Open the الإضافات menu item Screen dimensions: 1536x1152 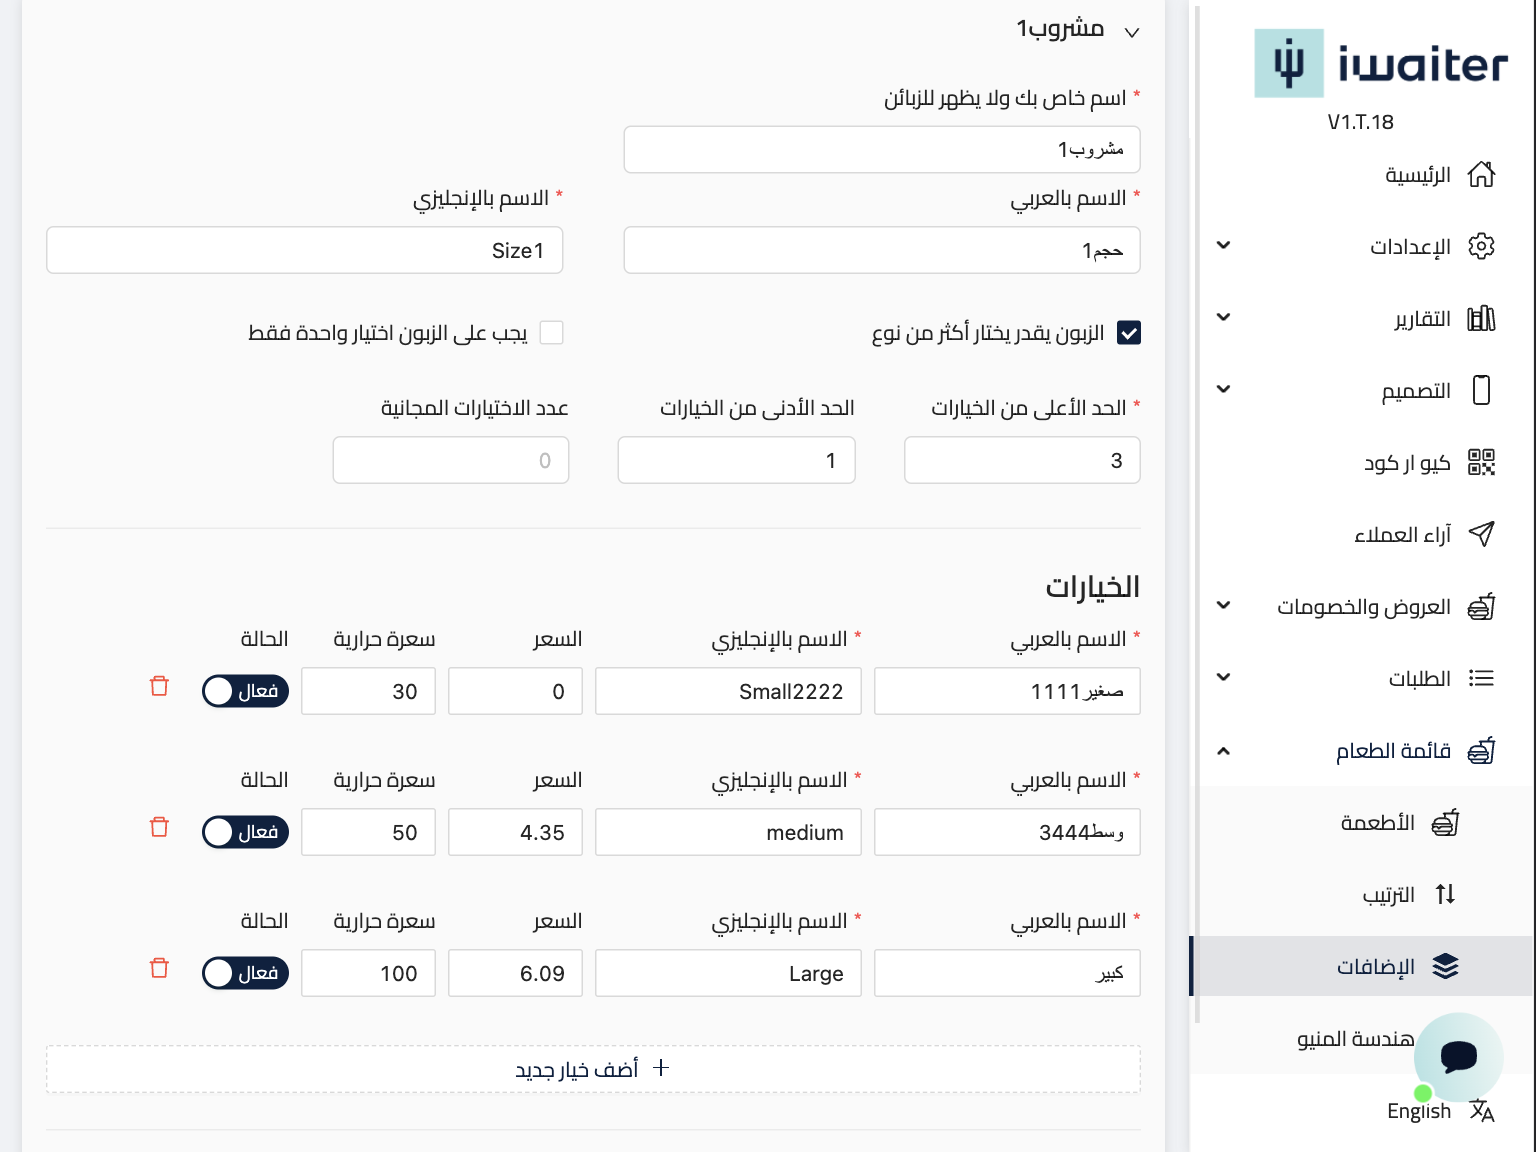1375,966
